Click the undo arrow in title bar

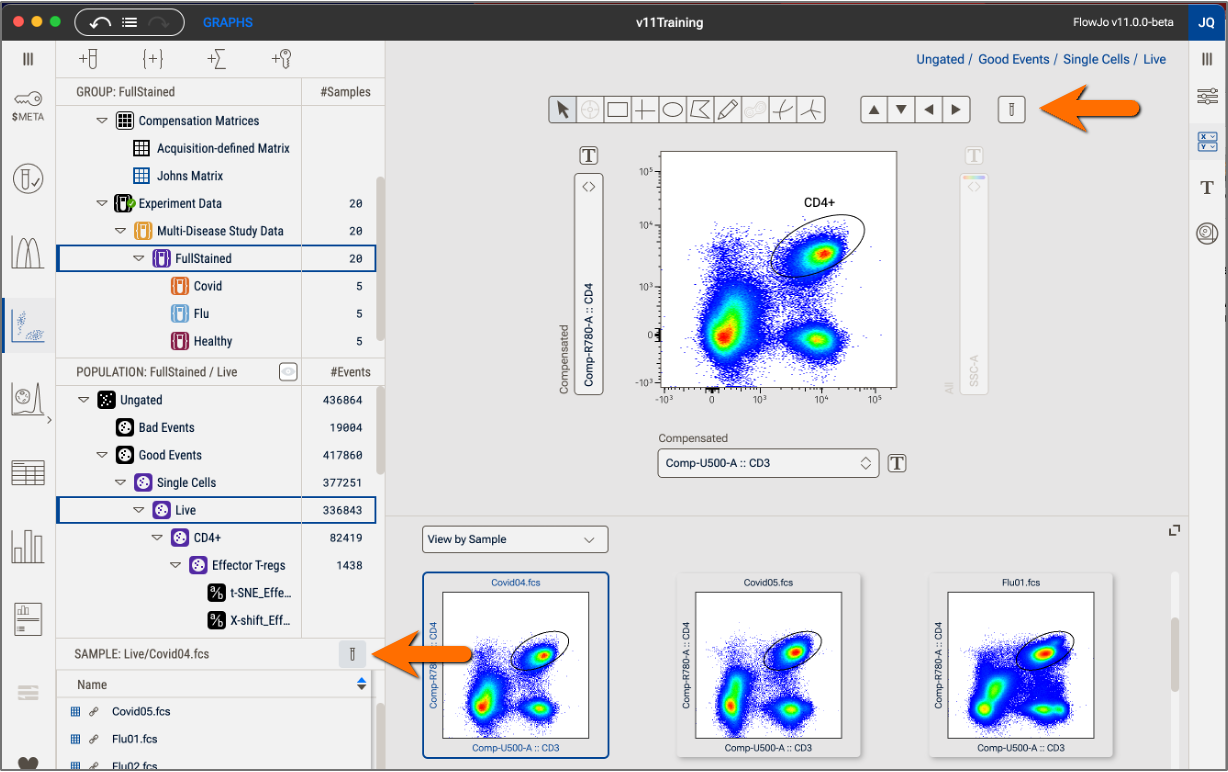pos(100,22)
